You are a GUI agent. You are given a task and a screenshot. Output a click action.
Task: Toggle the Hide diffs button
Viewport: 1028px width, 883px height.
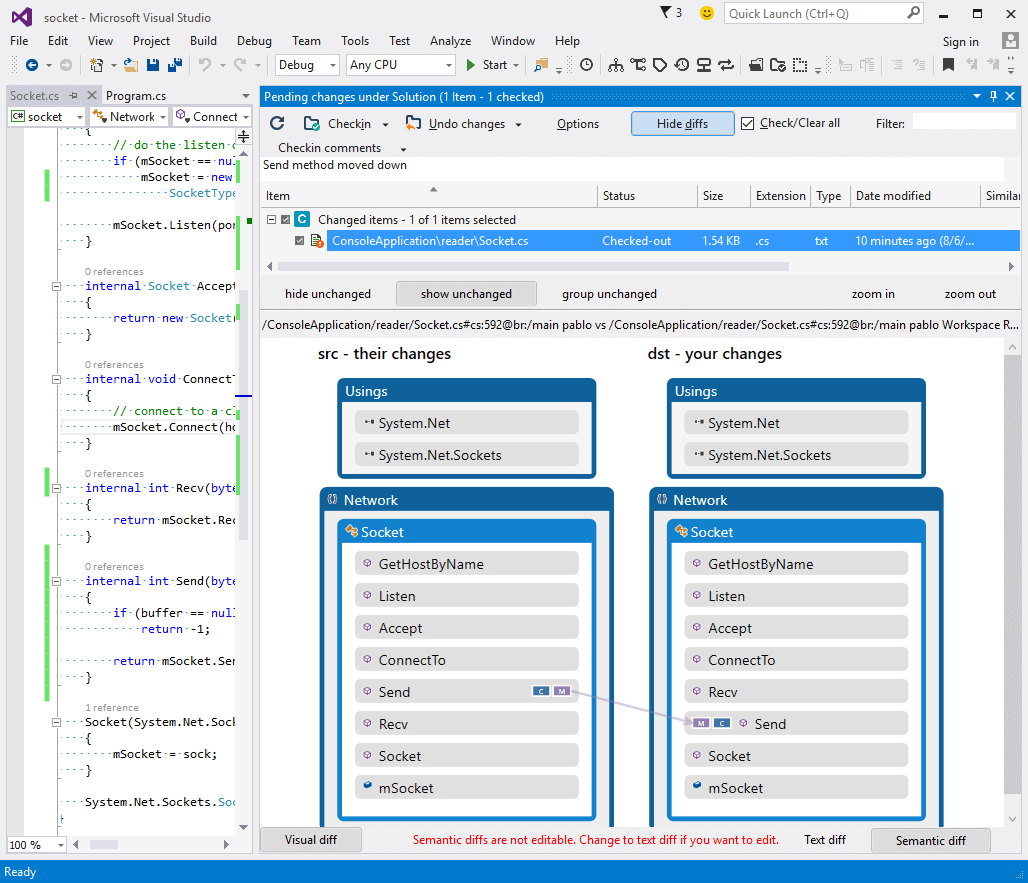coord(682,123)
